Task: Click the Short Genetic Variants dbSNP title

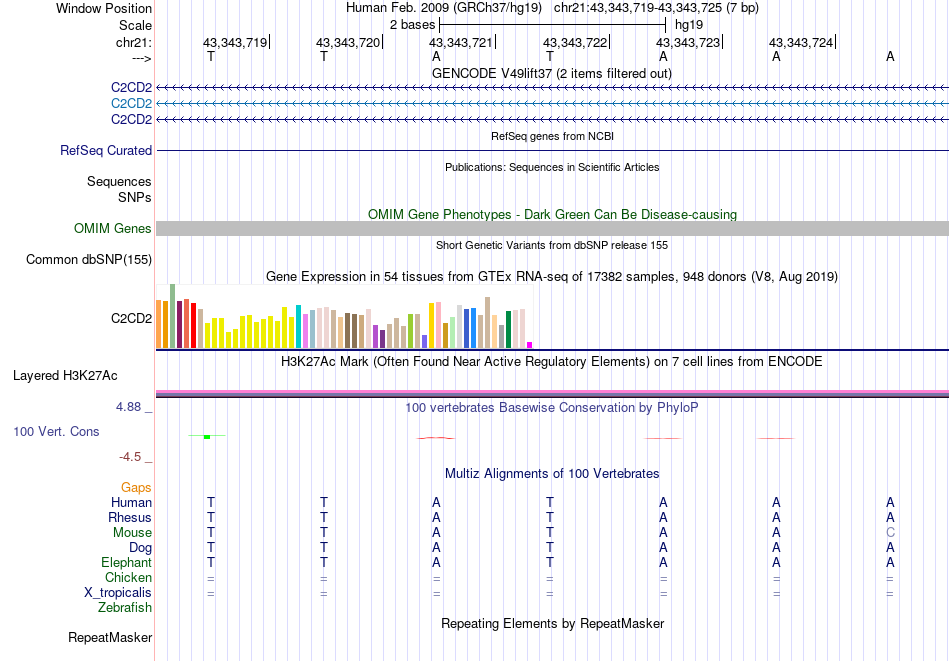Action: [x=552, y=245]
